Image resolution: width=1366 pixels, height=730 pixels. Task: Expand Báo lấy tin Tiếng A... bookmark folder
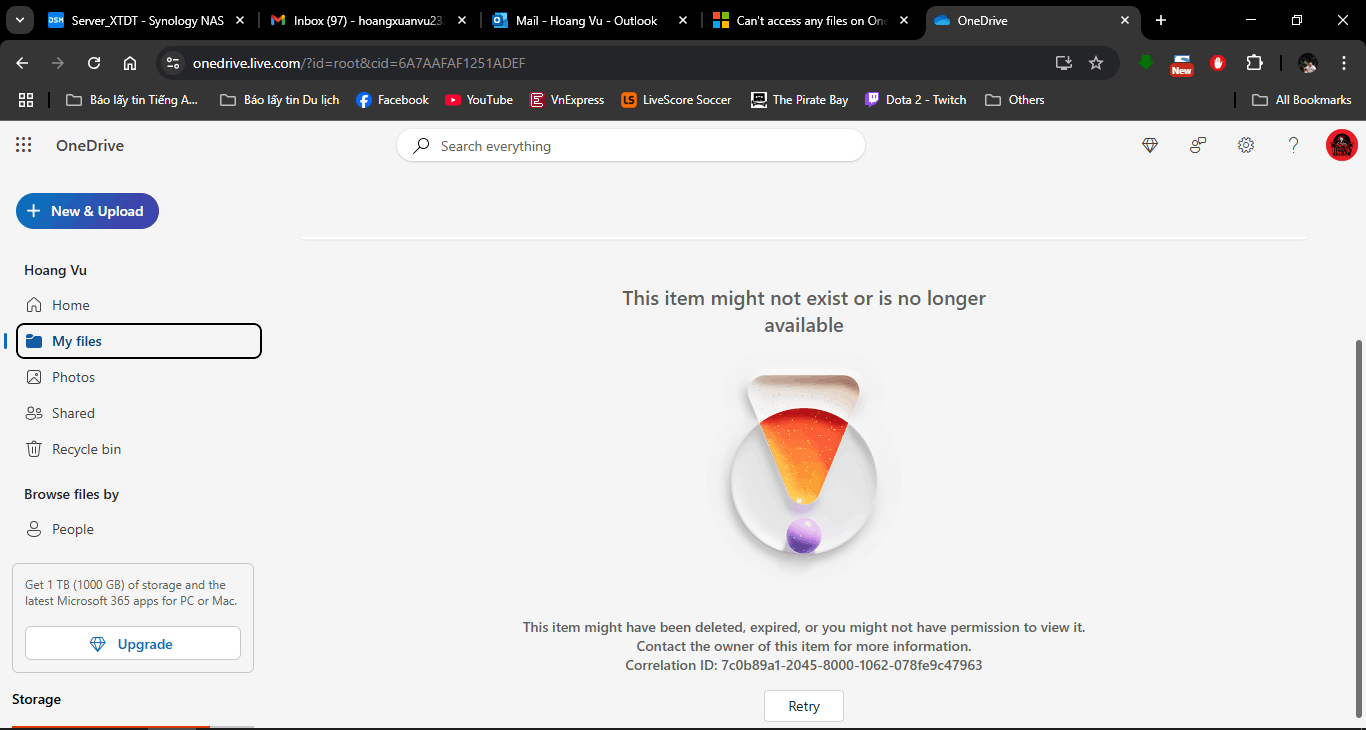[132, 100]
